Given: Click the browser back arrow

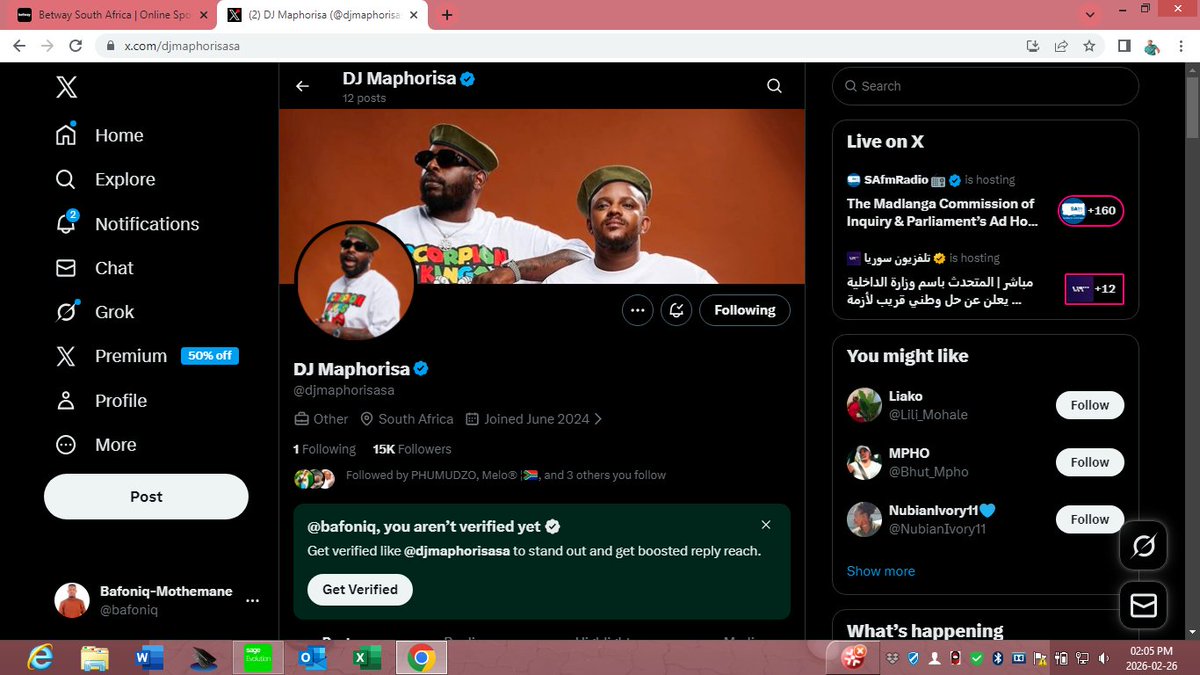Looking at the screenshot, I should pyautogui.click(x=20, y=46).
